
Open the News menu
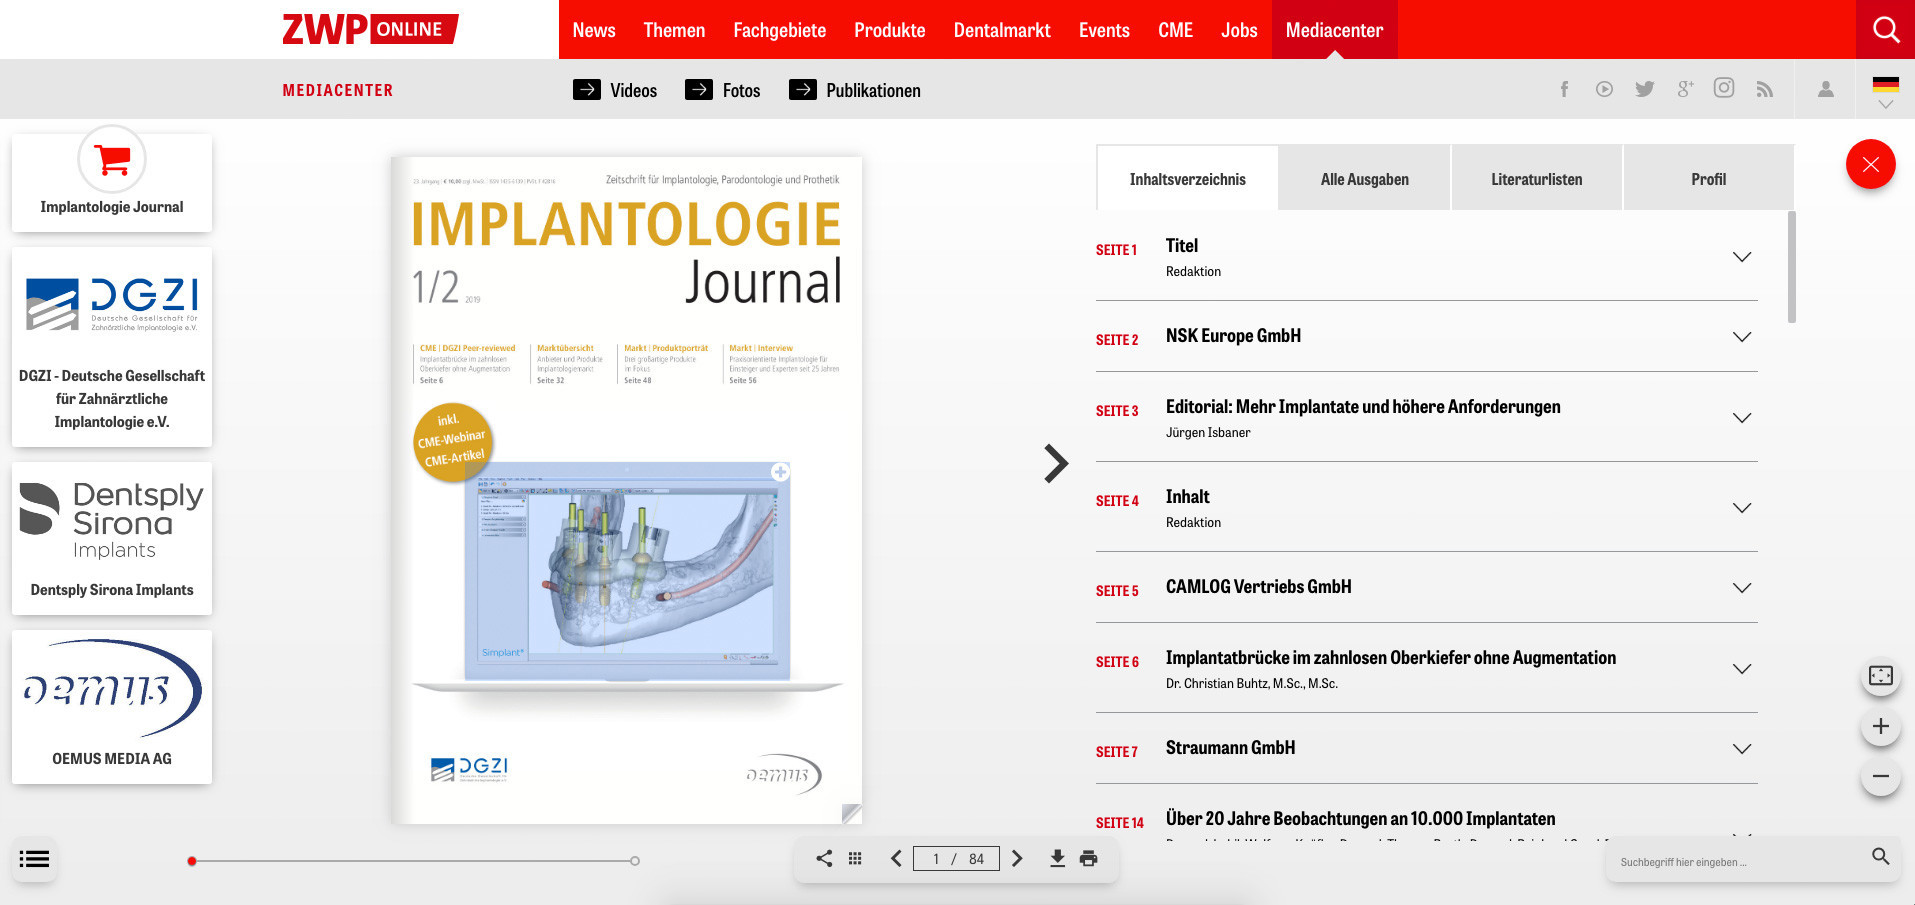[x=594, y=30]
